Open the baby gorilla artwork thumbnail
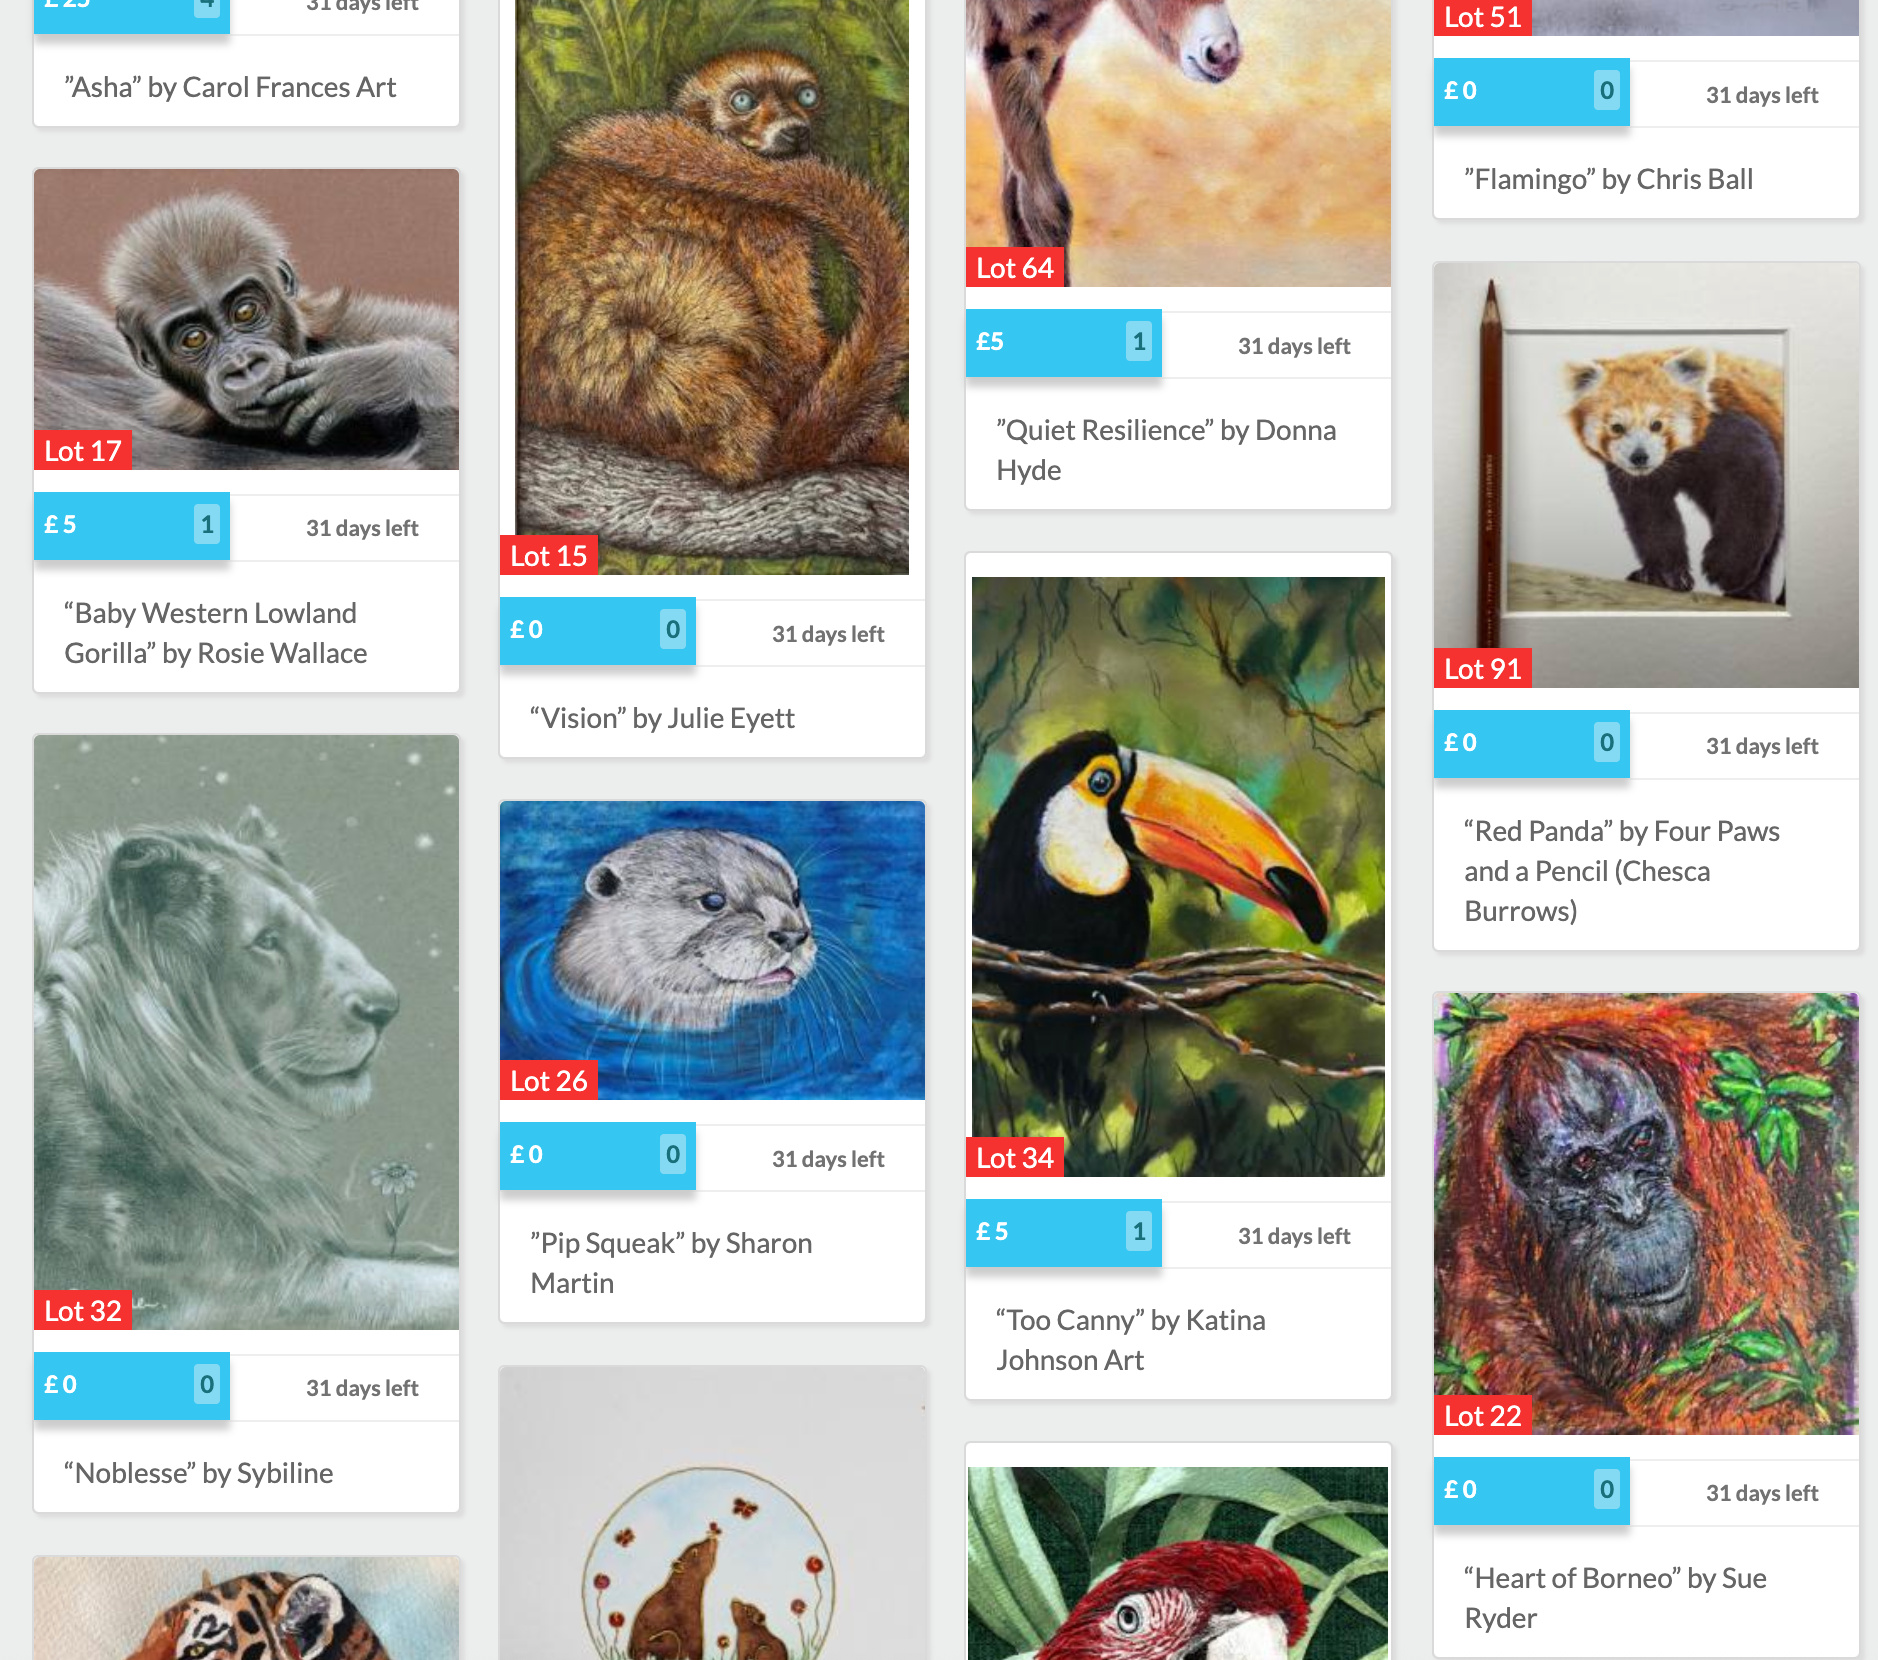The height and width of the screenshot is (1660, 1878). [246, 319]
